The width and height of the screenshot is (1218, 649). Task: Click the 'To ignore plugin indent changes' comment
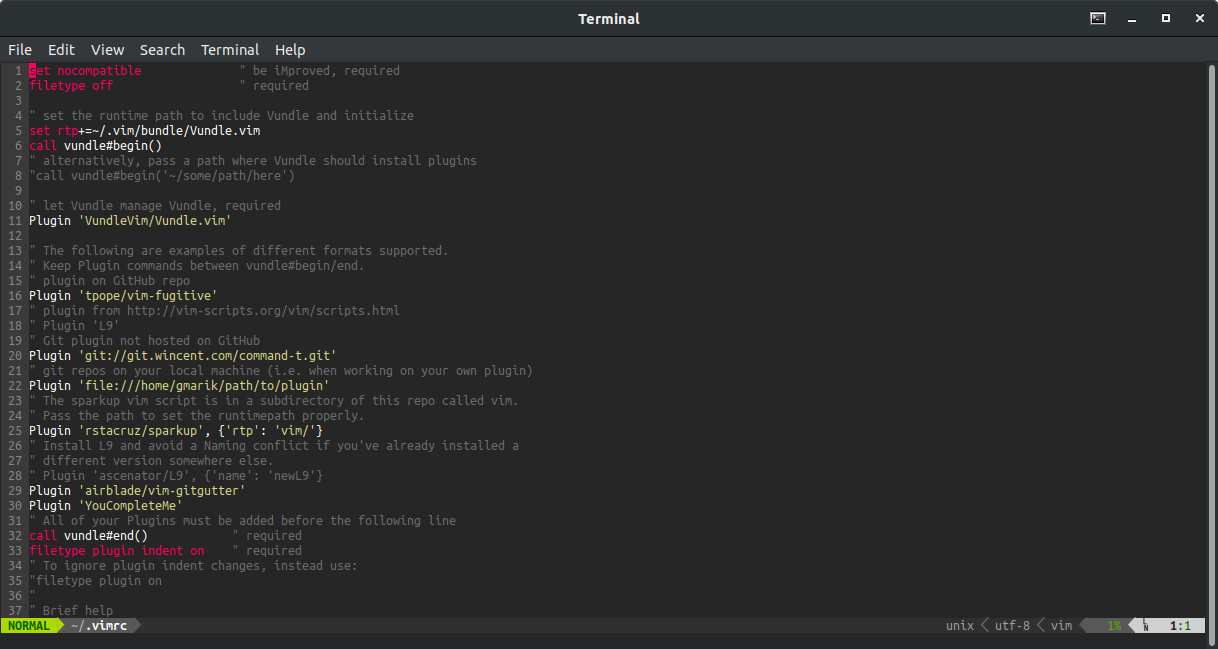point(193,566)
